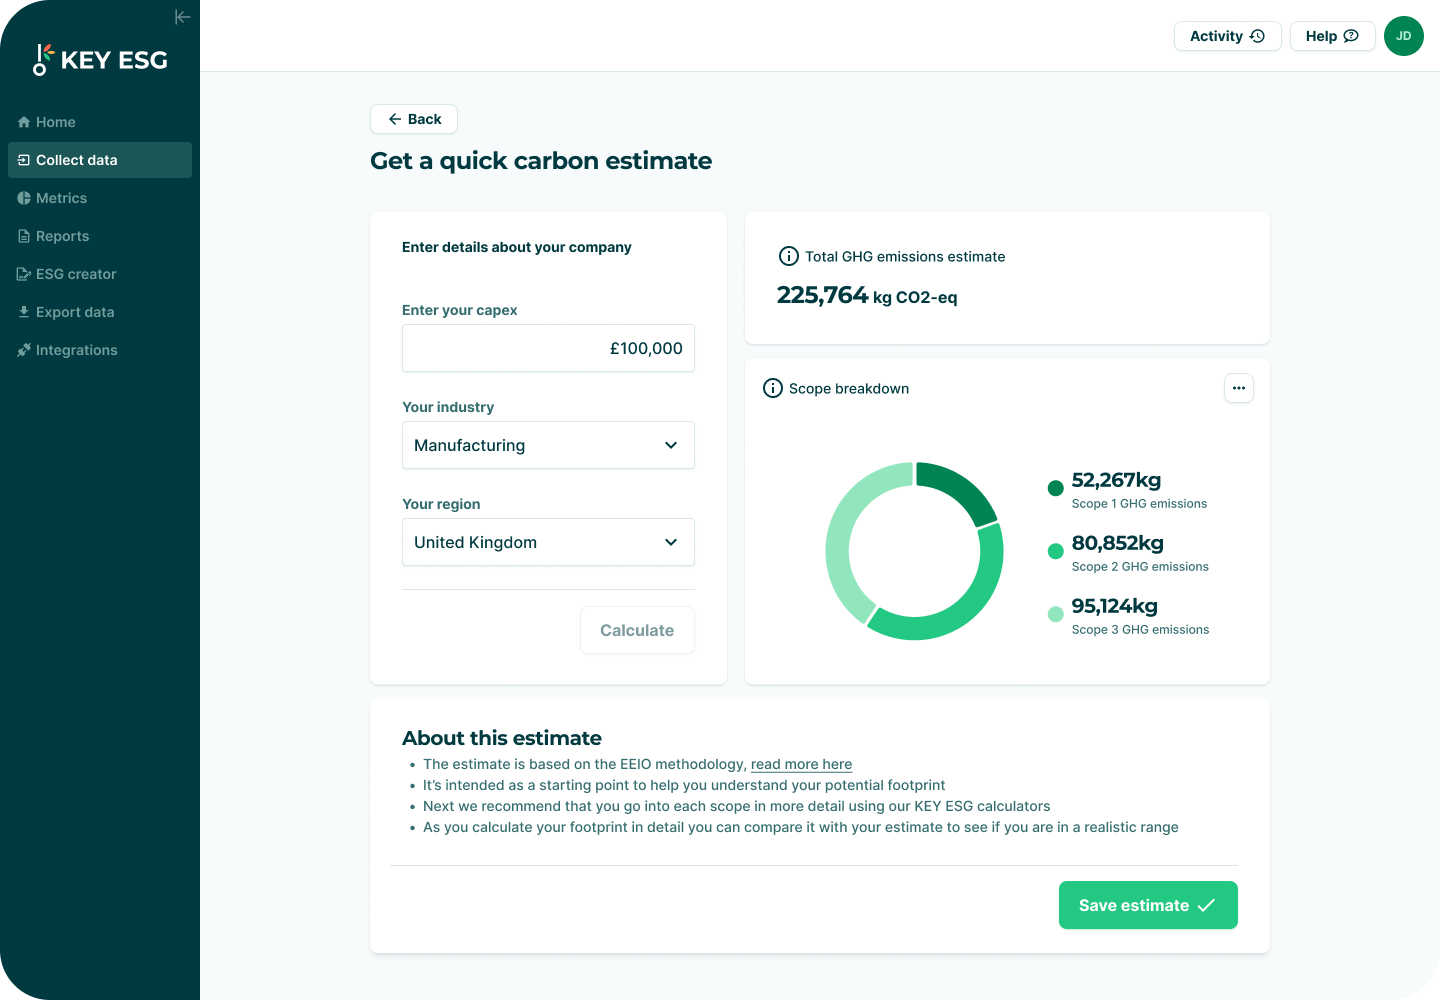
Task: Open the Help menu
Action: click(1332, 35)
